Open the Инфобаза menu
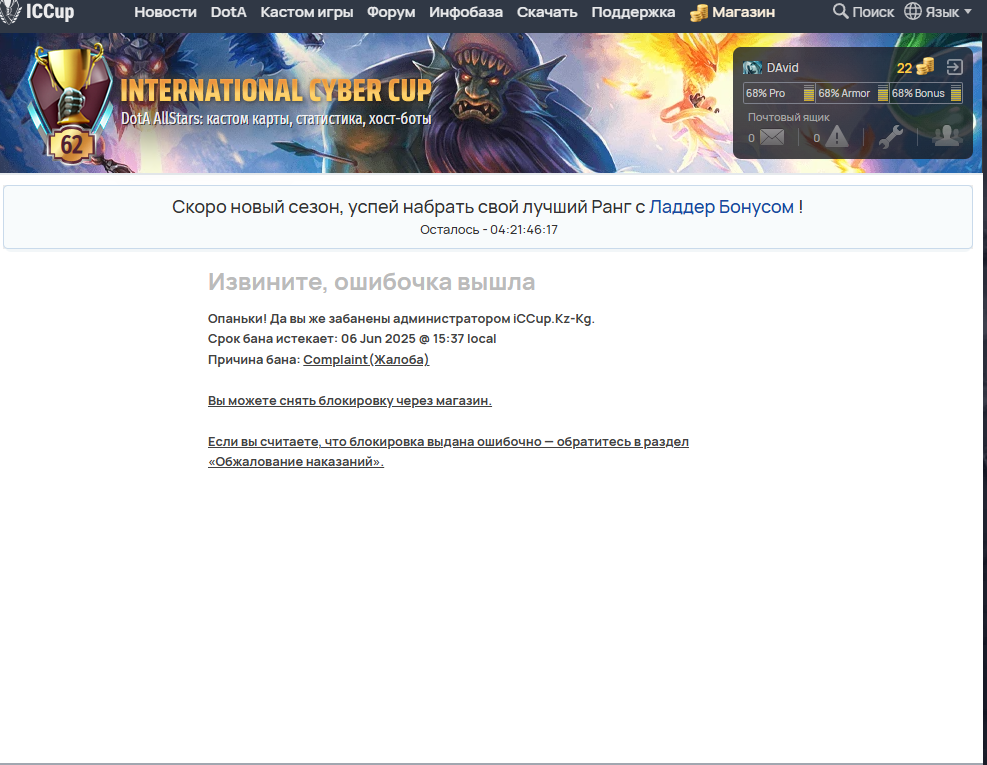987x765 pixels. click(x=466, y=12)
